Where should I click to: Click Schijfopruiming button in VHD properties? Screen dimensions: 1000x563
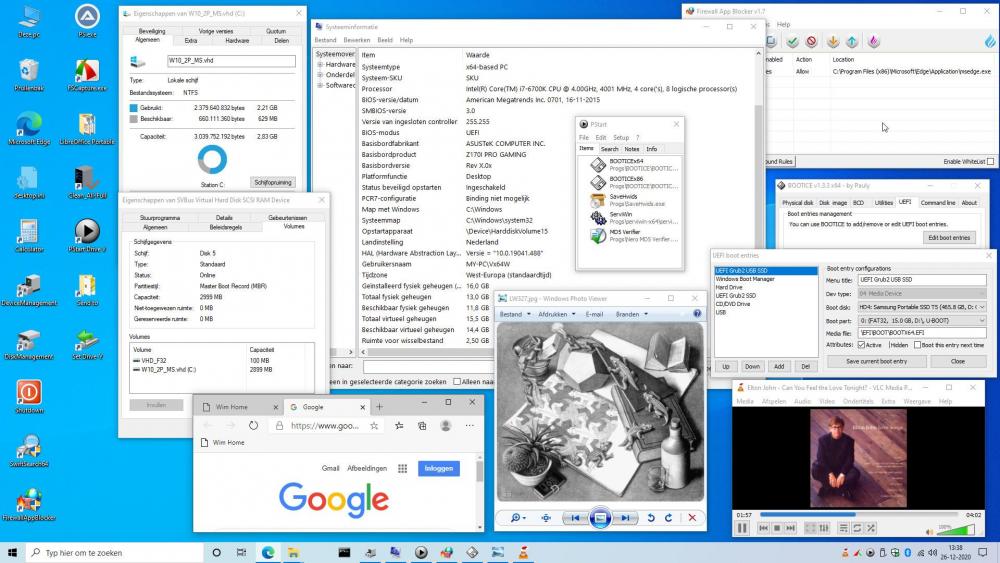273,182
